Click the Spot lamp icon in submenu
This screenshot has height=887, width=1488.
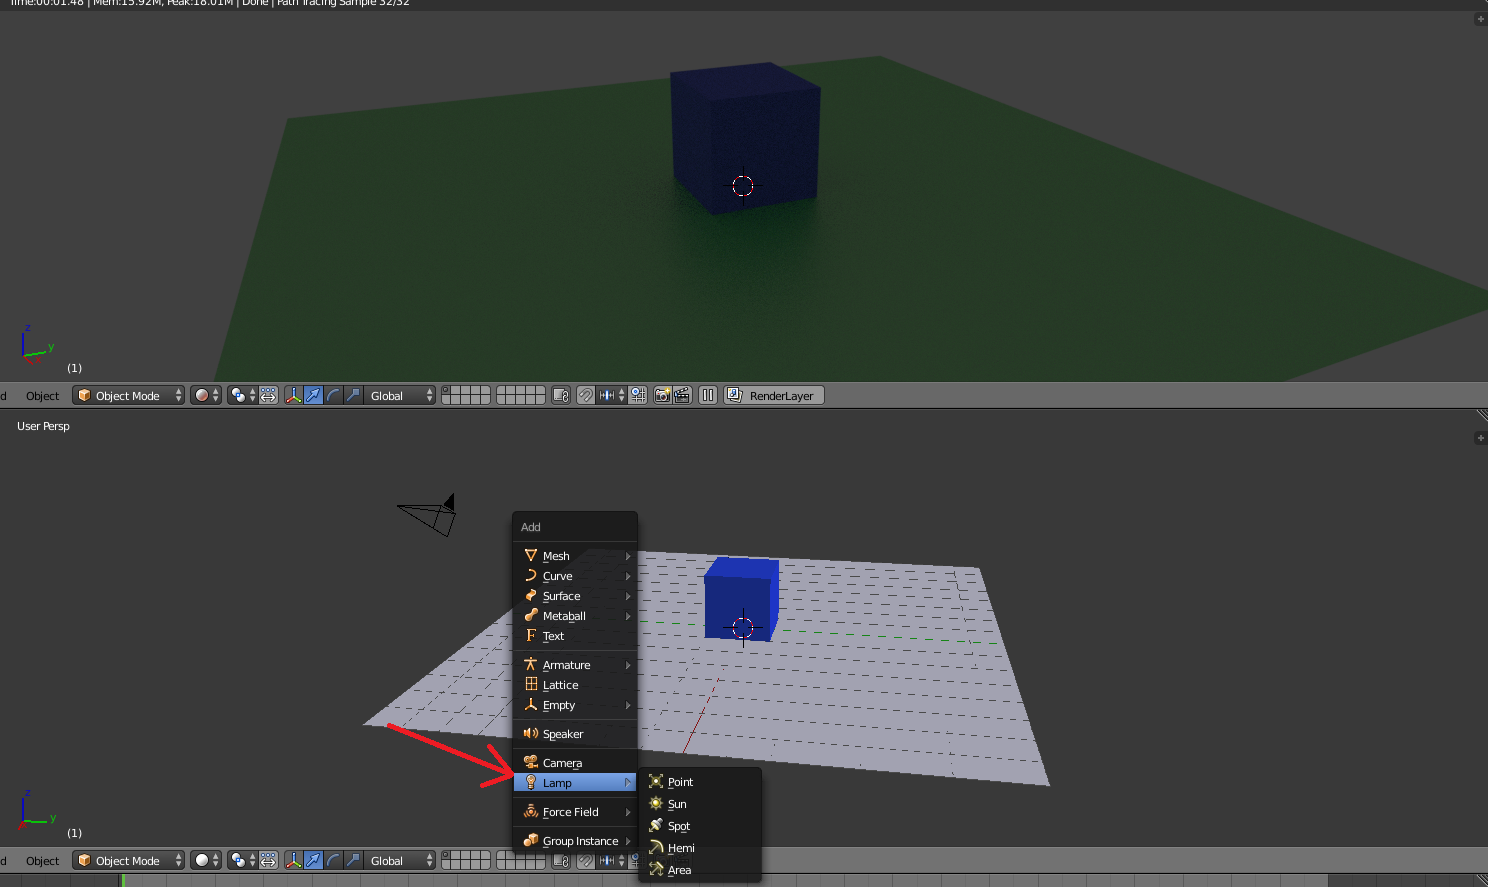(x=656, y=825)
